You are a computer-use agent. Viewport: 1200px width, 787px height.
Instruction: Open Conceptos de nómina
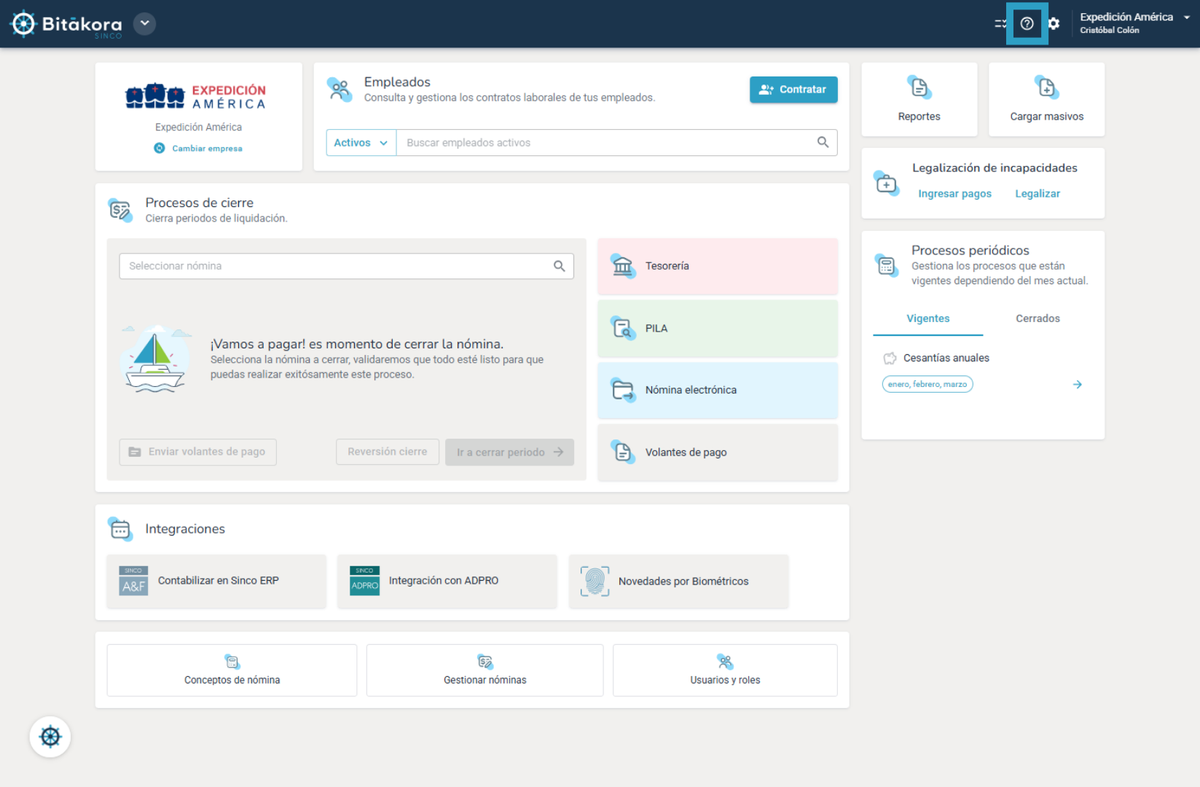tap(232, 670)
